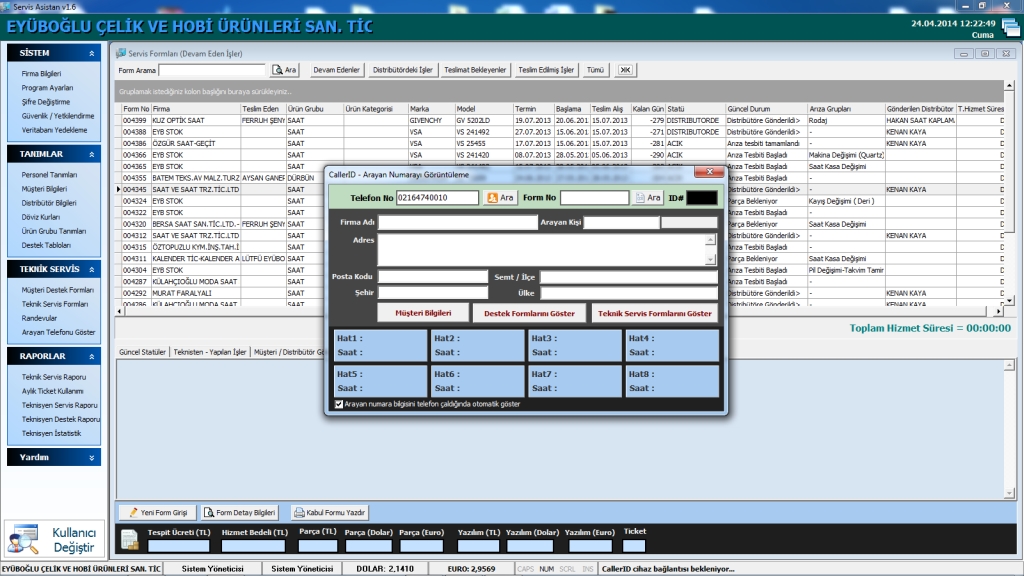The height and width of the screenshot is (576, 1024).
Task: Click the Posta Kodu field
Action: 433,277
